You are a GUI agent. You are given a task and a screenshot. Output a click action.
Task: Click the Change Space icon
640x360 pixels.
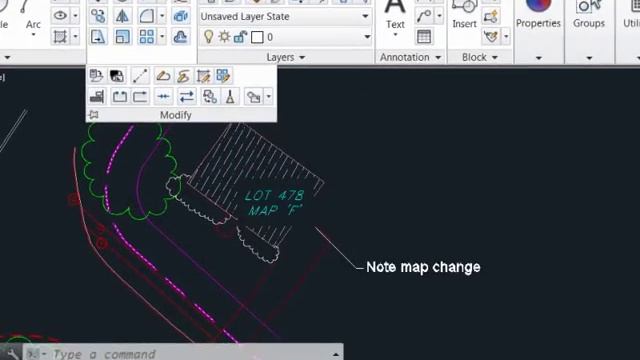(117, 76)
